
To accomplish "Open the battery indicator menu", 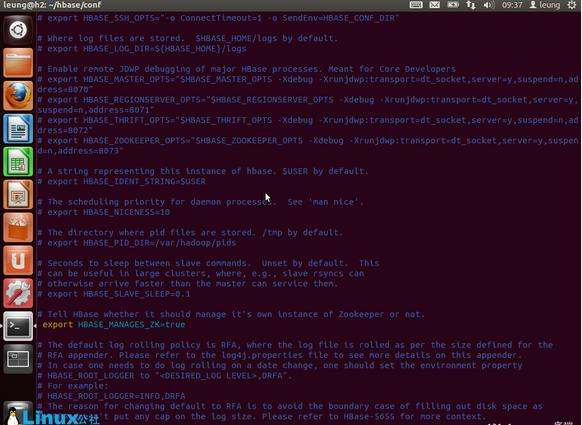I will pos(453,5).
